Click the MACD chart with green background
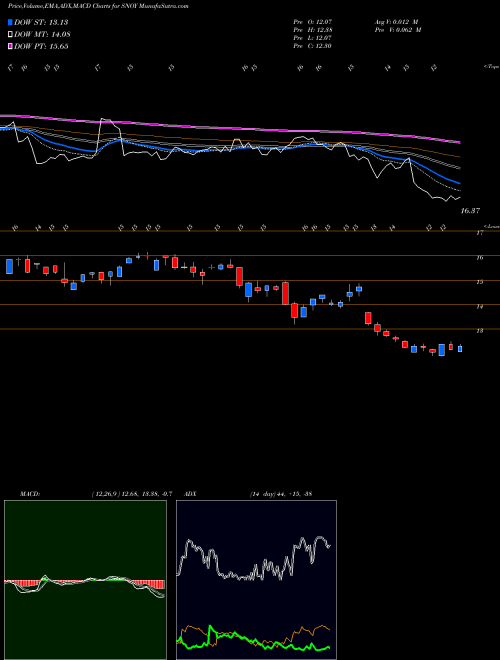Image resolution: width=500 pixels, height=660 pixels. point(85,580)
